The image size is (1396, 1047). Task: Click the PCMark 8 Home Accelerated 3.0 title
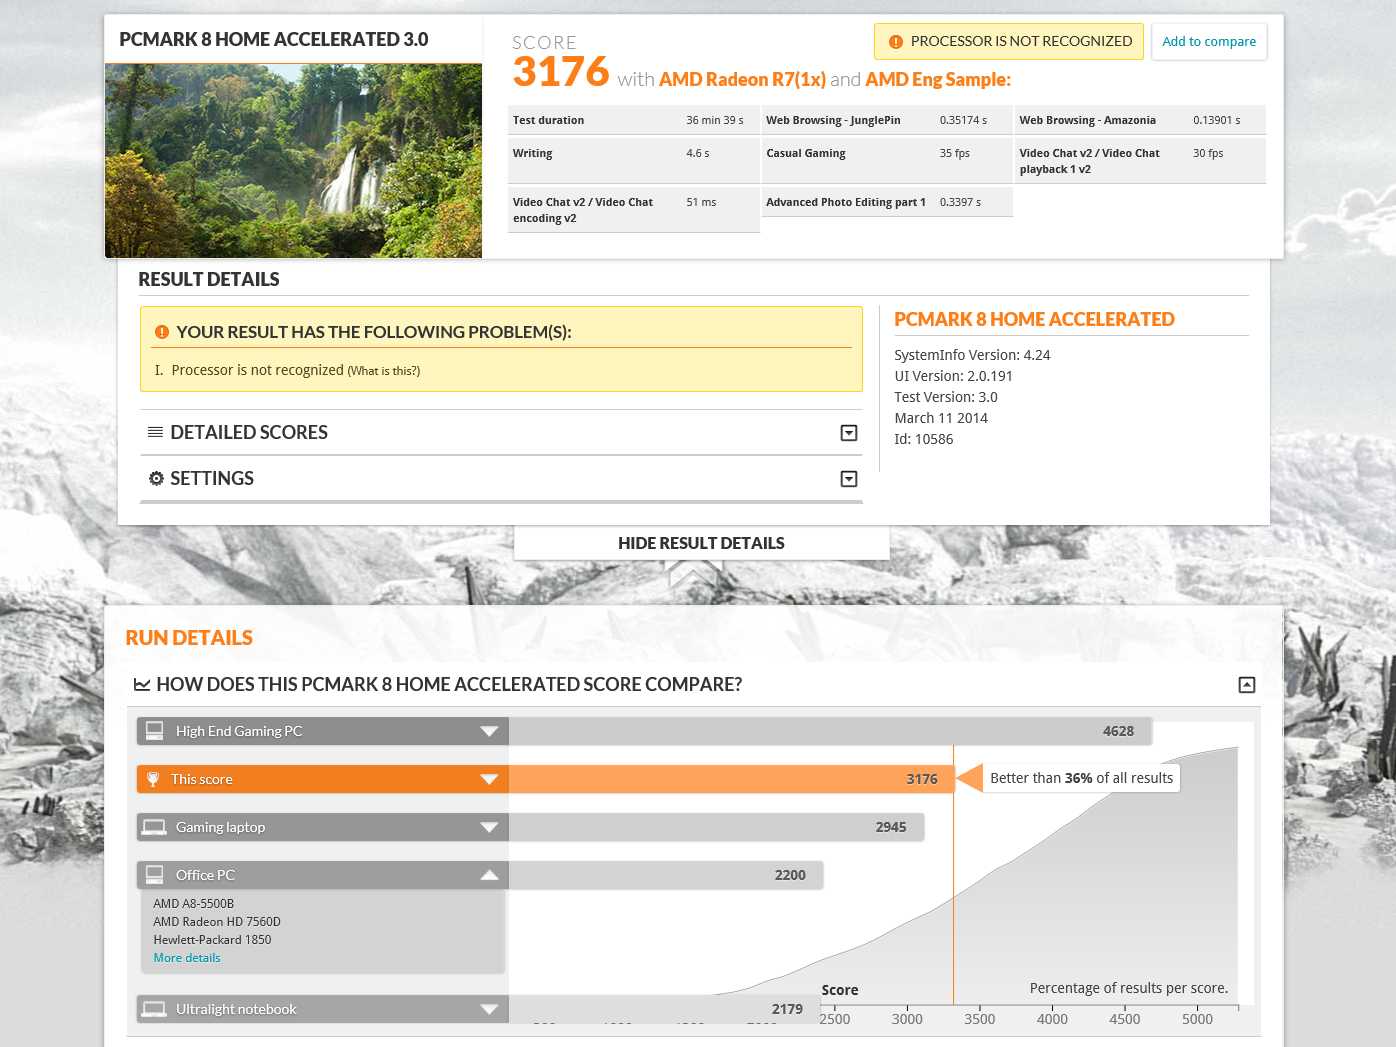274,40
